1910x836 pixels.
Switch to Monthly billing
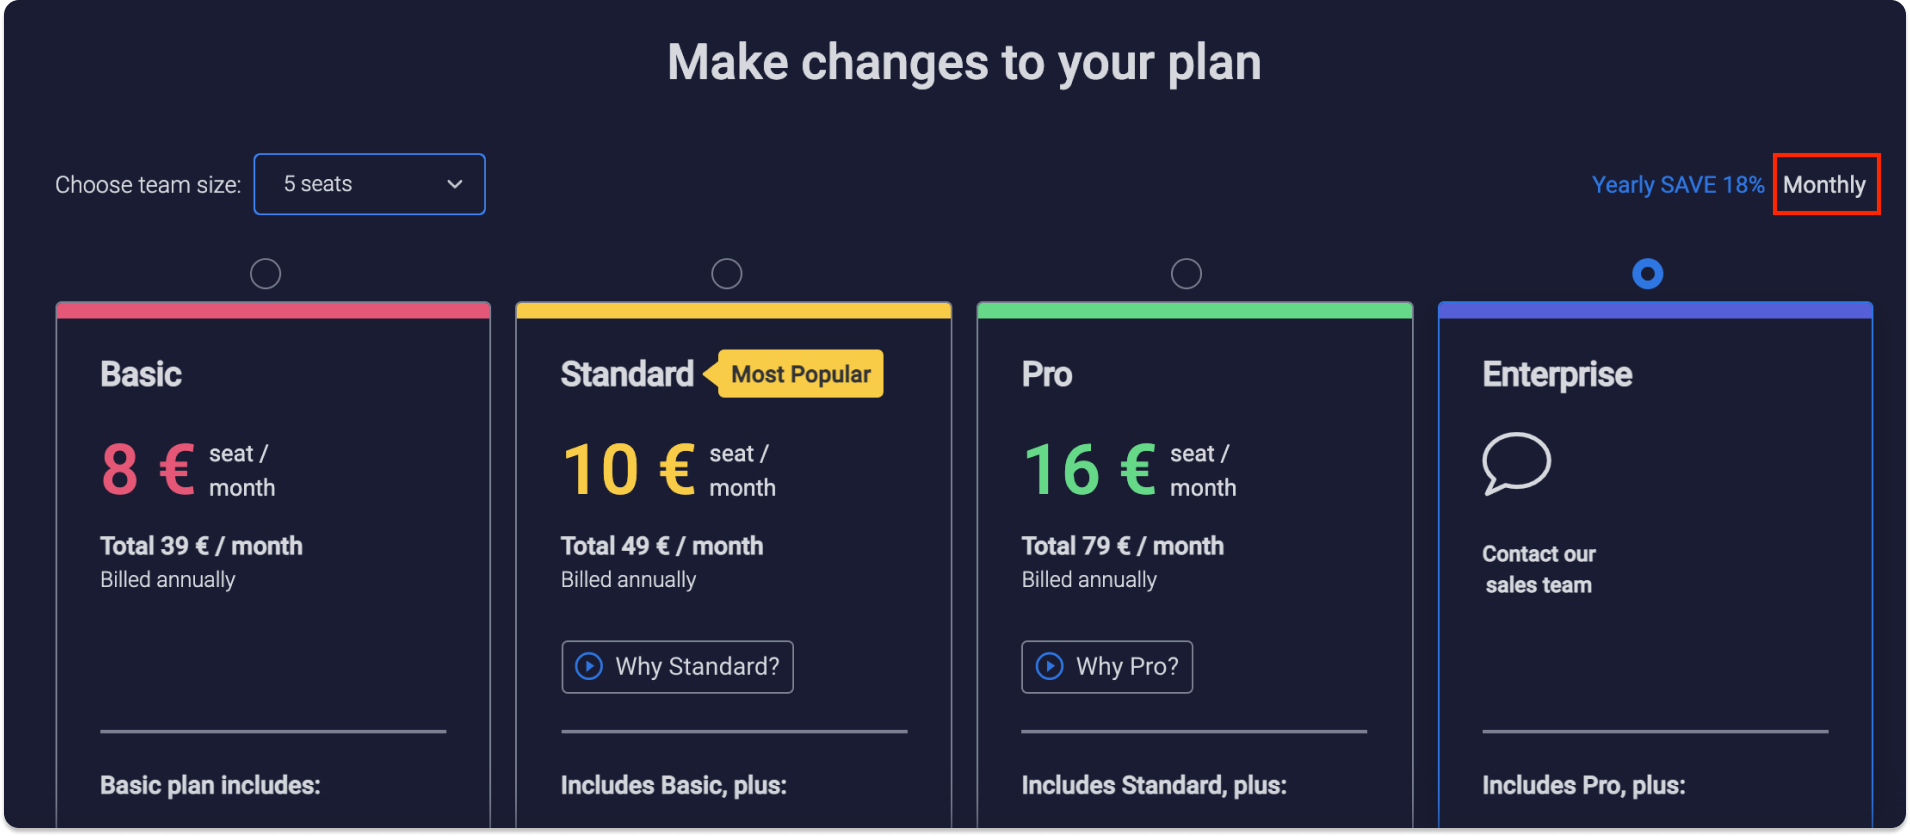pos(1824,185)
